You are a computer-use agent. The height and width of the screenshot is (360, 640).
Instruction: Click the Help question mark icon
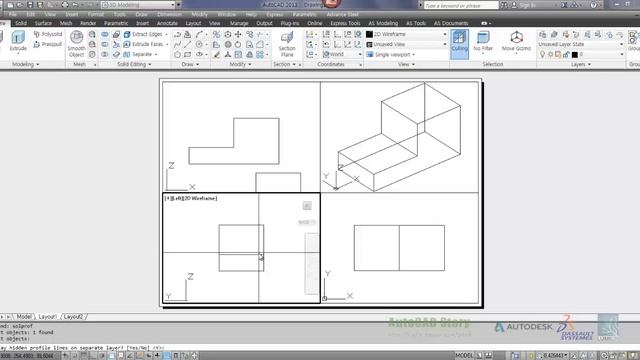tap(593, 5)
